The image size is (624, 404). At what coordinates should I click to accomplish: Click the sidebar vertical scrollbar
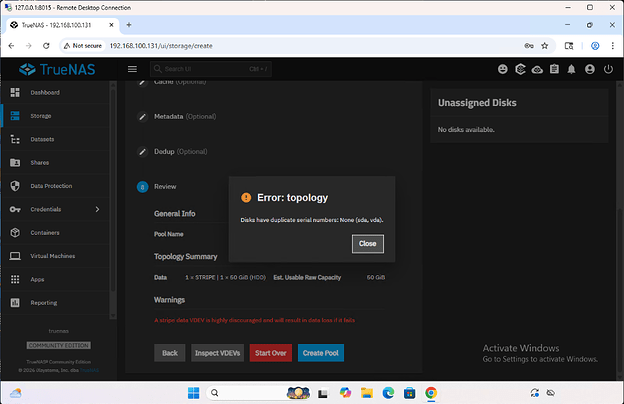(x=113, y=190)
